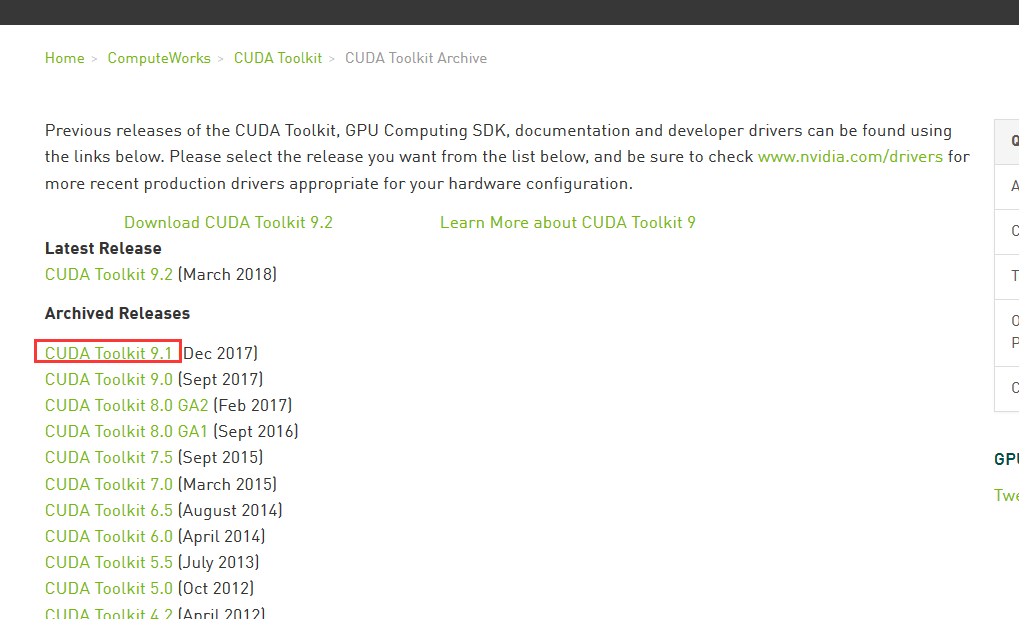1019x619 pixels.
Task: Open CUDA Toolkit 5.0 link
Action: [109, 588]
